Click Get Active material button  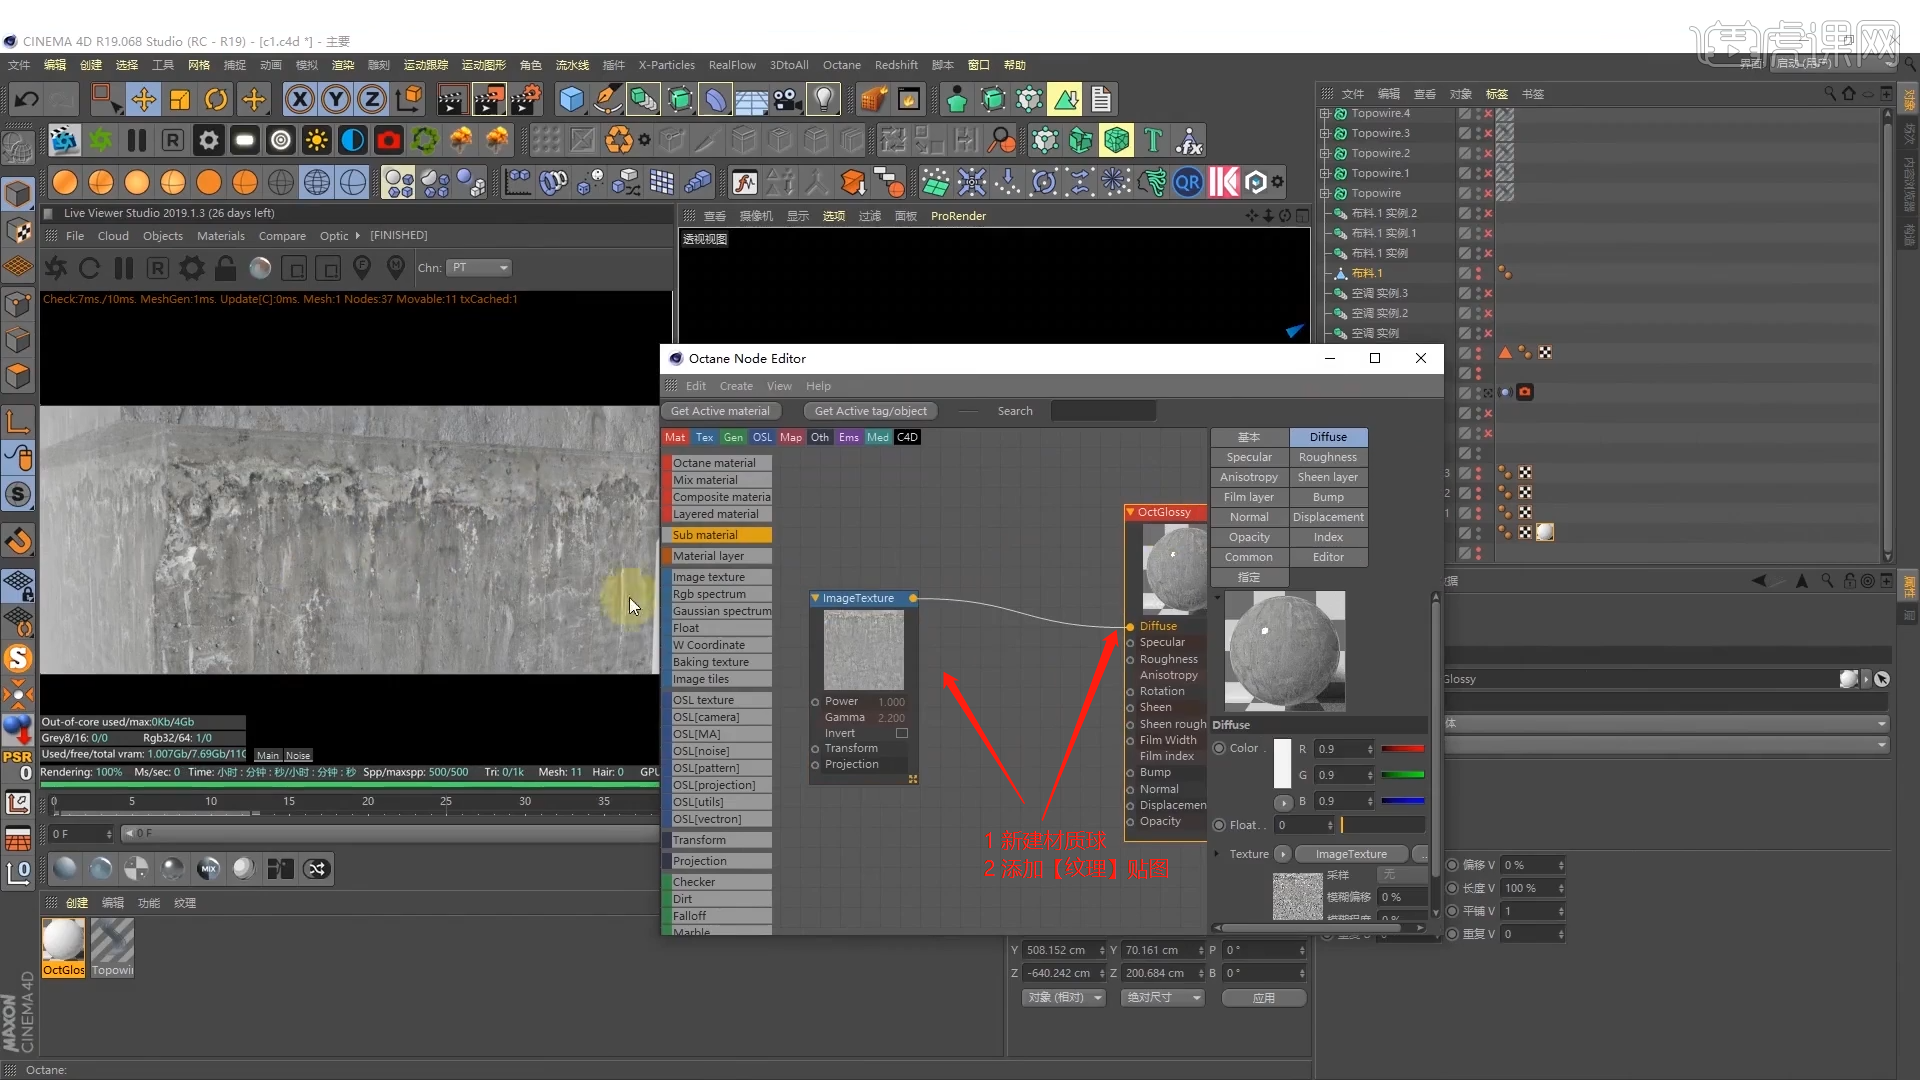720,411
